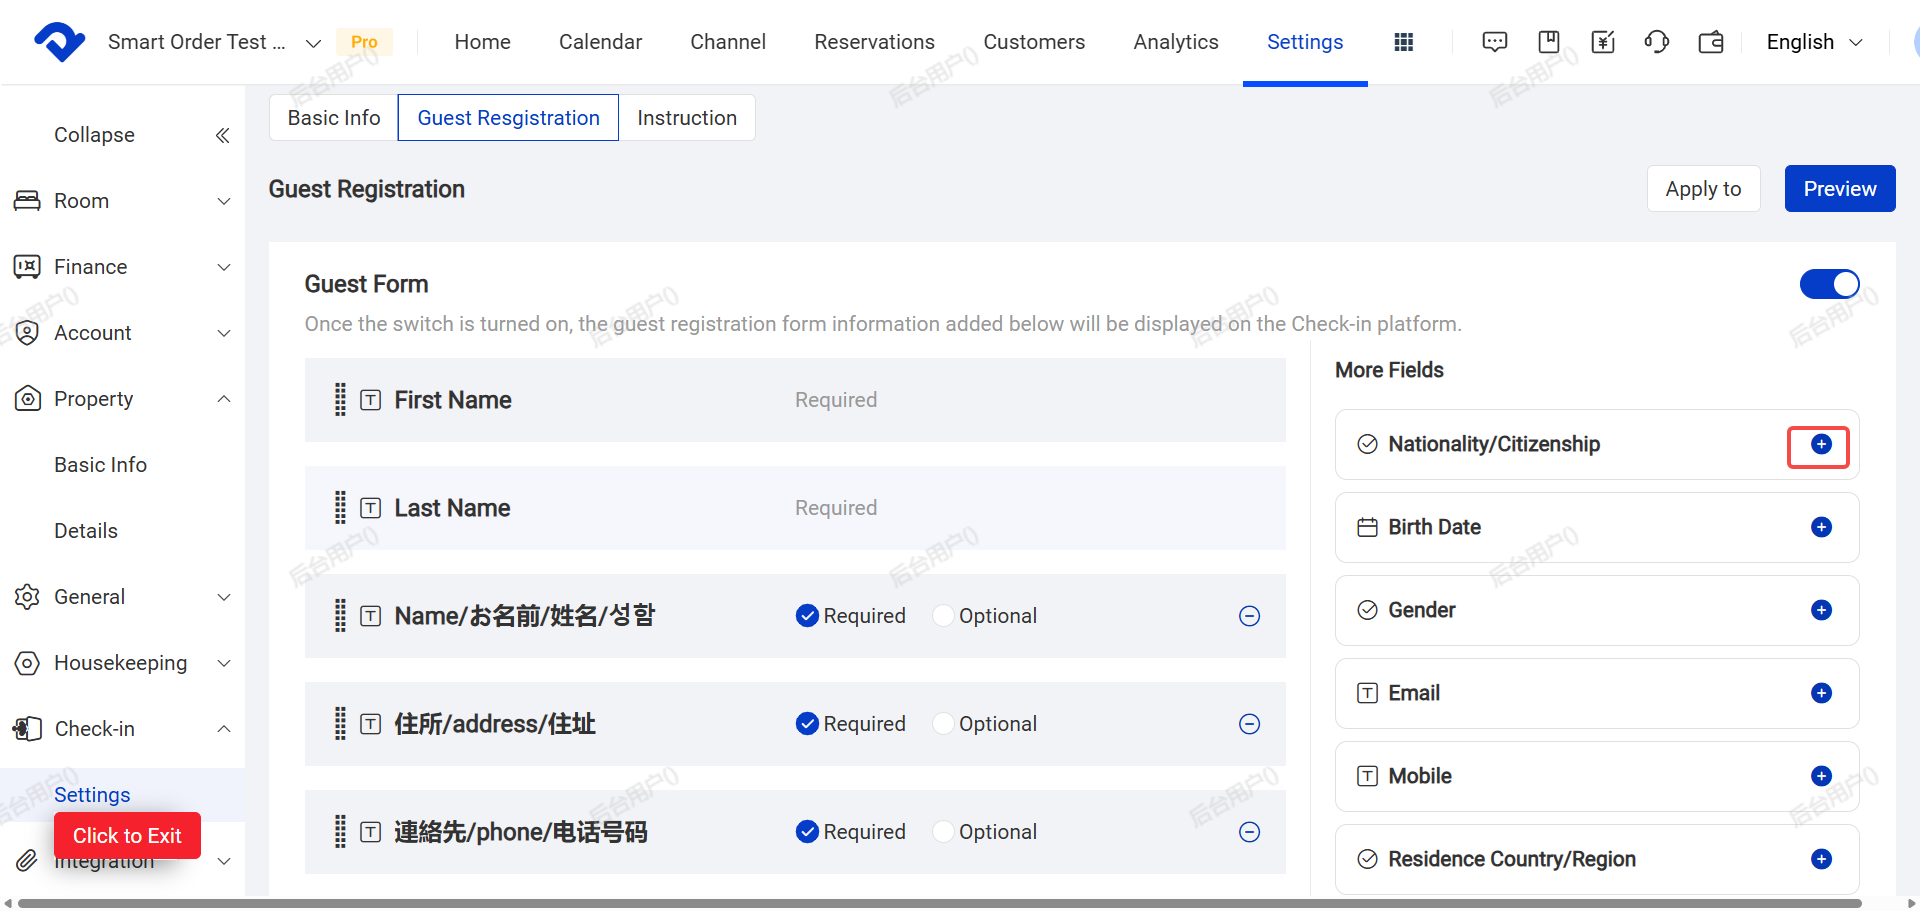This screenshot has height=911, width=1920.
Task: Open the Customers menu
Action: tap(1034, 42)
